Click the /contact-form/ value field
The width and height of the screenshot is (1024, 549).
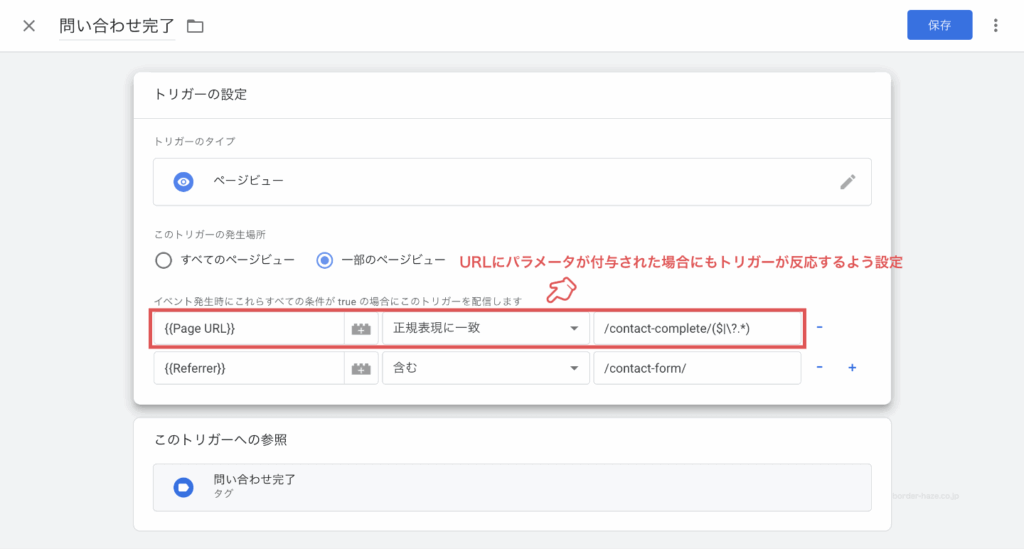697,368
